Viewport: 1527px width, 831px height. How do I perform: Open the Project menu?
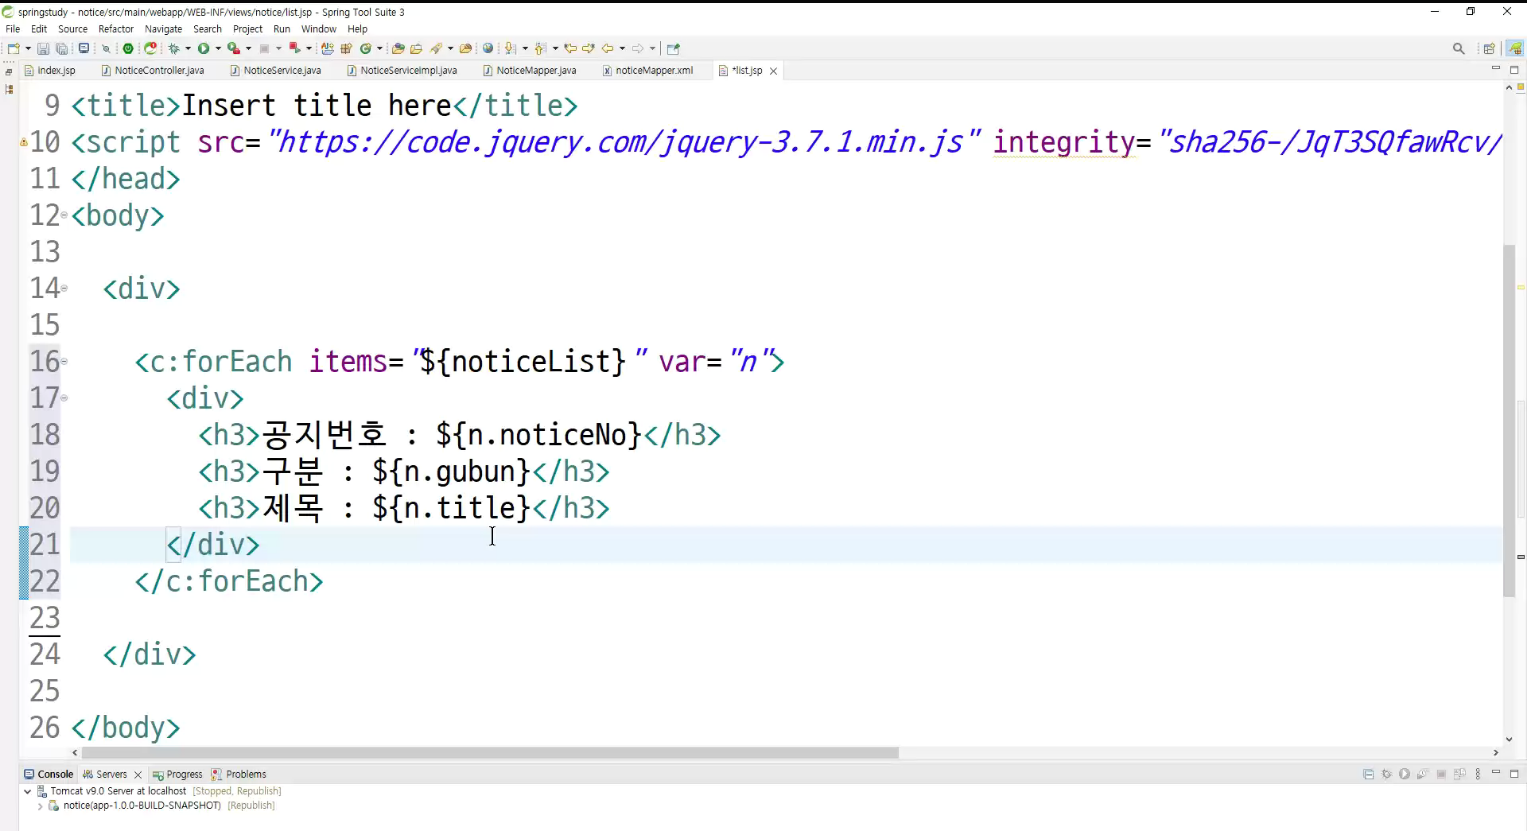248,29
